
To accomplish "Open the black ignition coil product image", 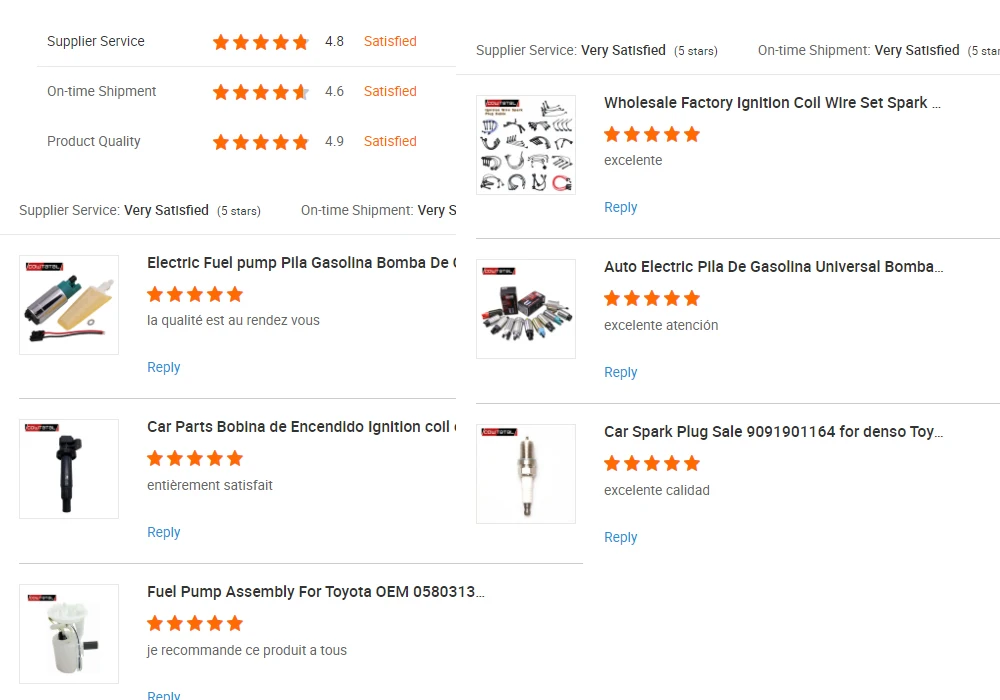I will (69, 469).
